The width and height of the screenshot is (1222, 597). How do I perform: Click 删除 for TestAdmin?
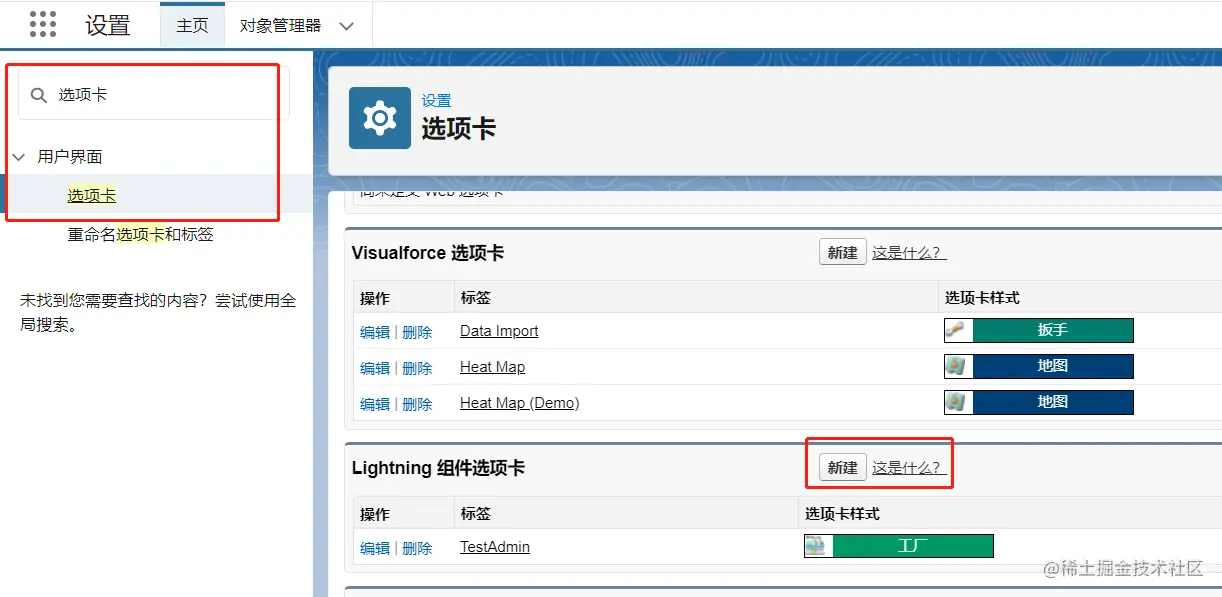click(417, 548)
